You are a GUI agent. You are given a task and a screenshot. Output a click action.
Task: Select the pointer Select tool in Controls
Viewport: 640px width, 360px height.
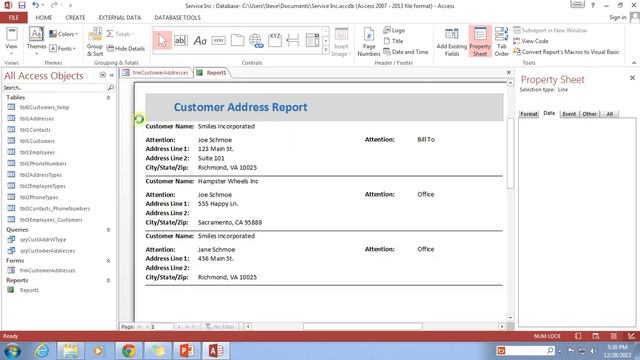[x=162, y=40]
